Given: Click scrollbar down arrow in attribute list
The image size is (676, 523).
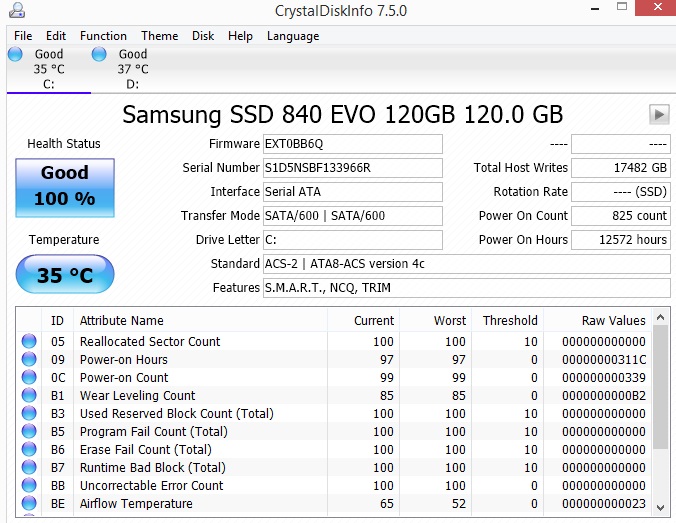Looking at the screenshot, I should pyautogui.click(x=660, y=507).
